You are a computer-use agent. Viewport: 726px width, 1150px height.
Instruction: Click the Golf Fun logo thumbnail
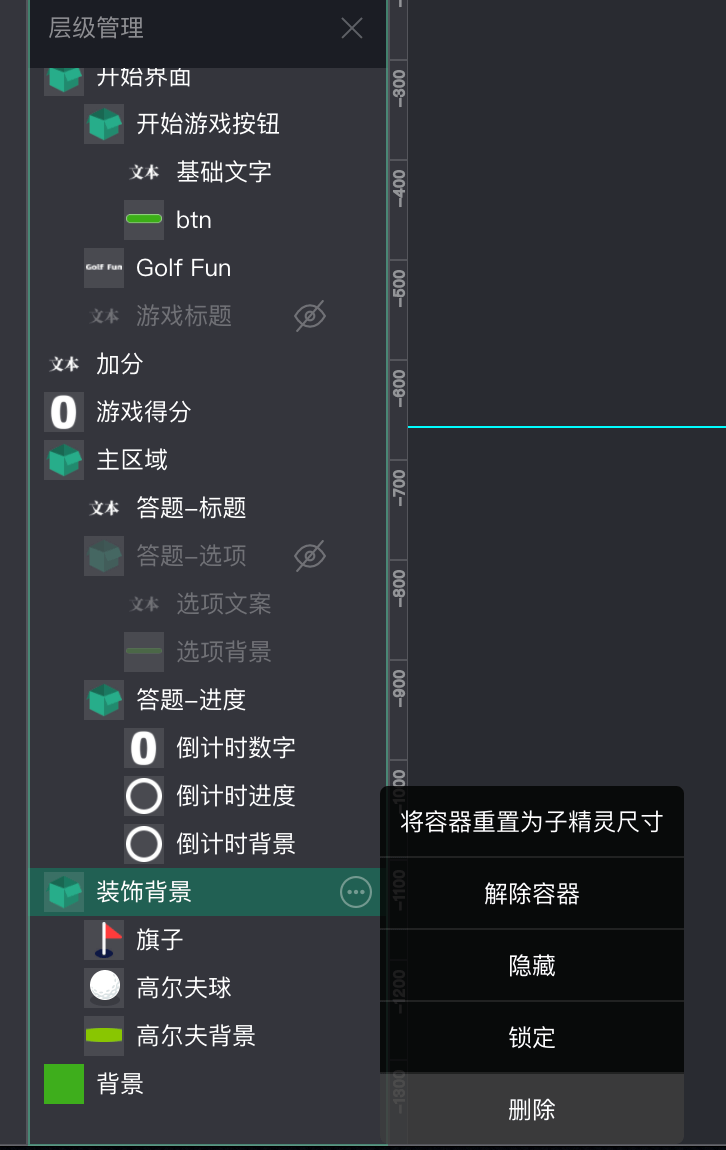(x=104, y=268)
